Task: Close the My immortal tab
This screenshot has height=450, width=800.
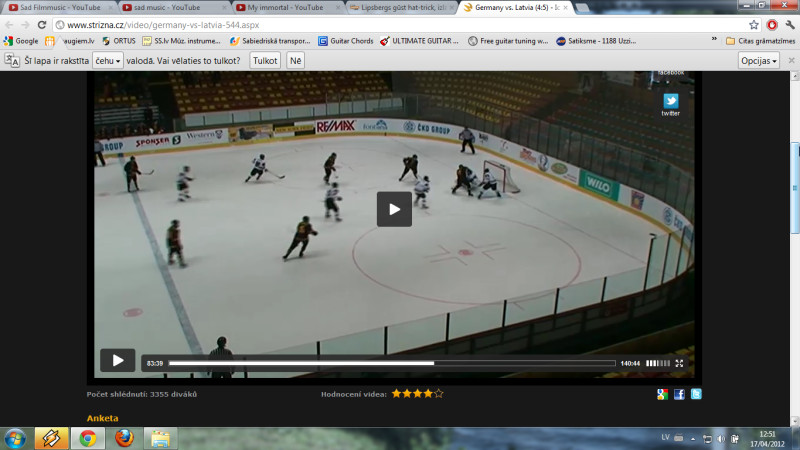Action: (x=337, y=8)
